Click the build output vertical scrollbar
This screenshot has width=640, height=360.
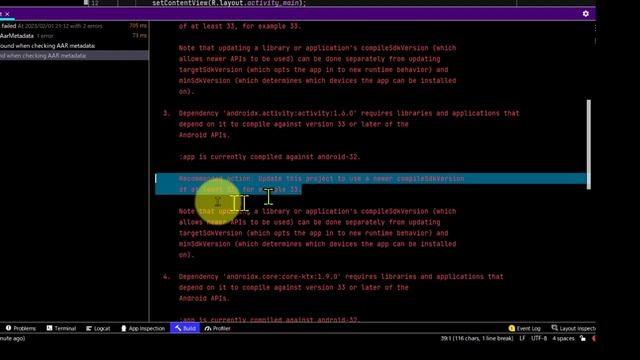(x=589, y=144)
